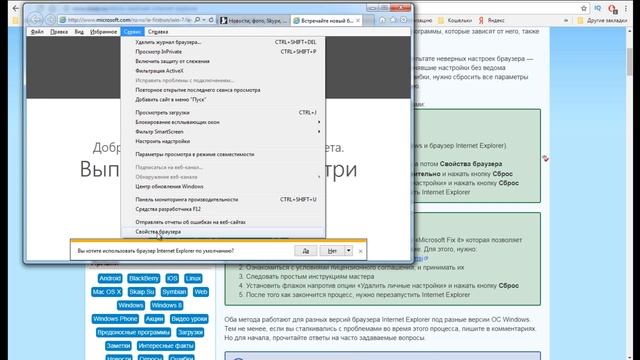
Task: Open the Вид menu
Action: tap(79, 31)
